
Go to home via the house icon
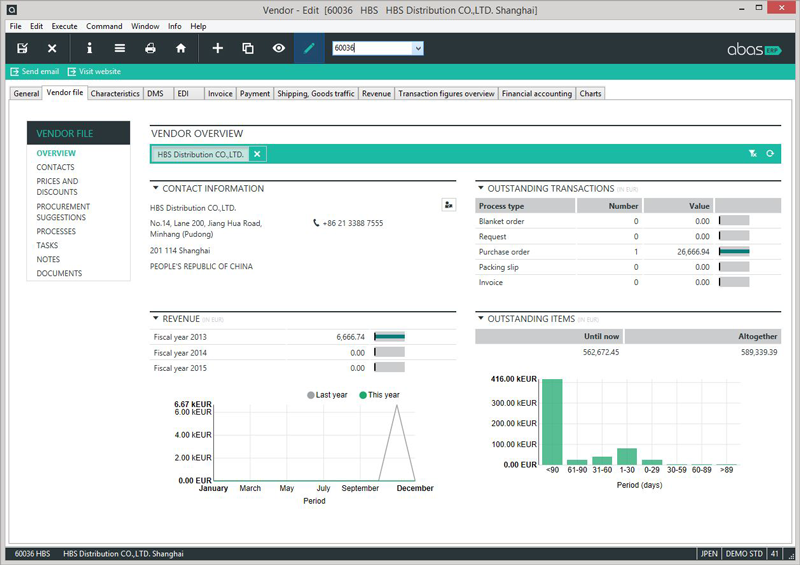[181, 48]
